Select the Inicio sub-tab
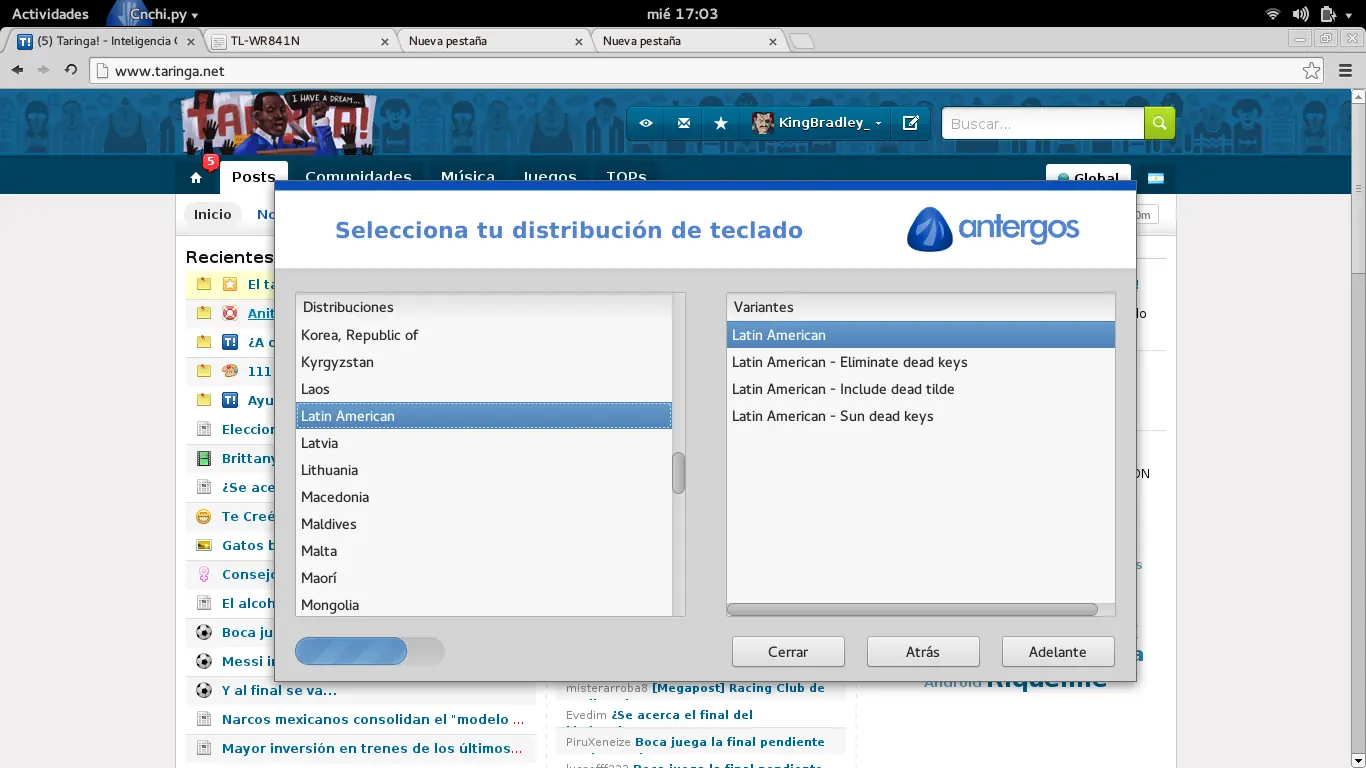The width and height of the screenshot is (1366, 768). [213, 214]
